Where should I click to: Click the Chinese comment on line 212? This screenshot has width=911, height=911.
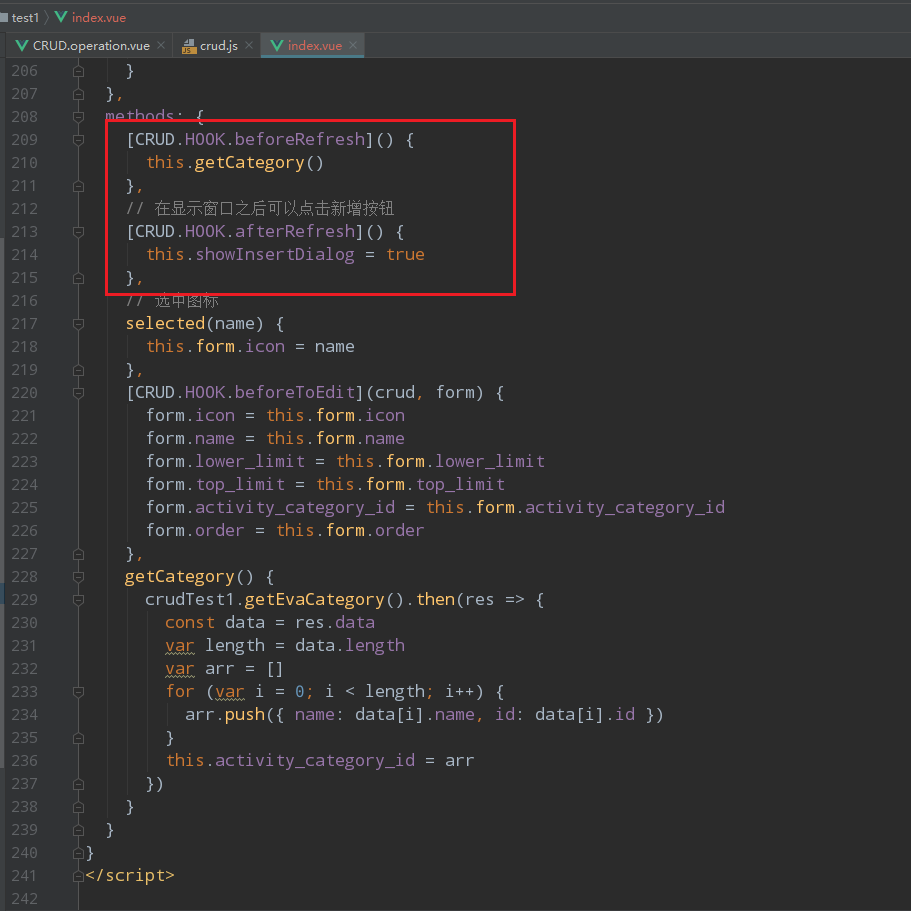click(260, 209)
